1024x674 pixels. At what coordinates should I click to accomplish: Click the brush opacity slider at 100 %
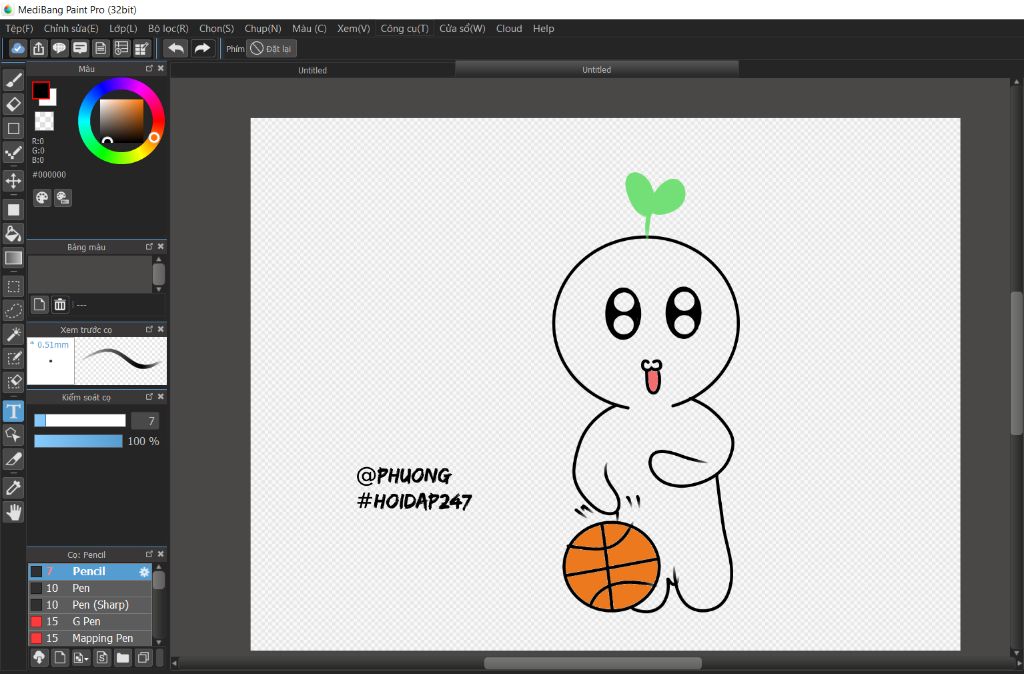click(78, 441)
